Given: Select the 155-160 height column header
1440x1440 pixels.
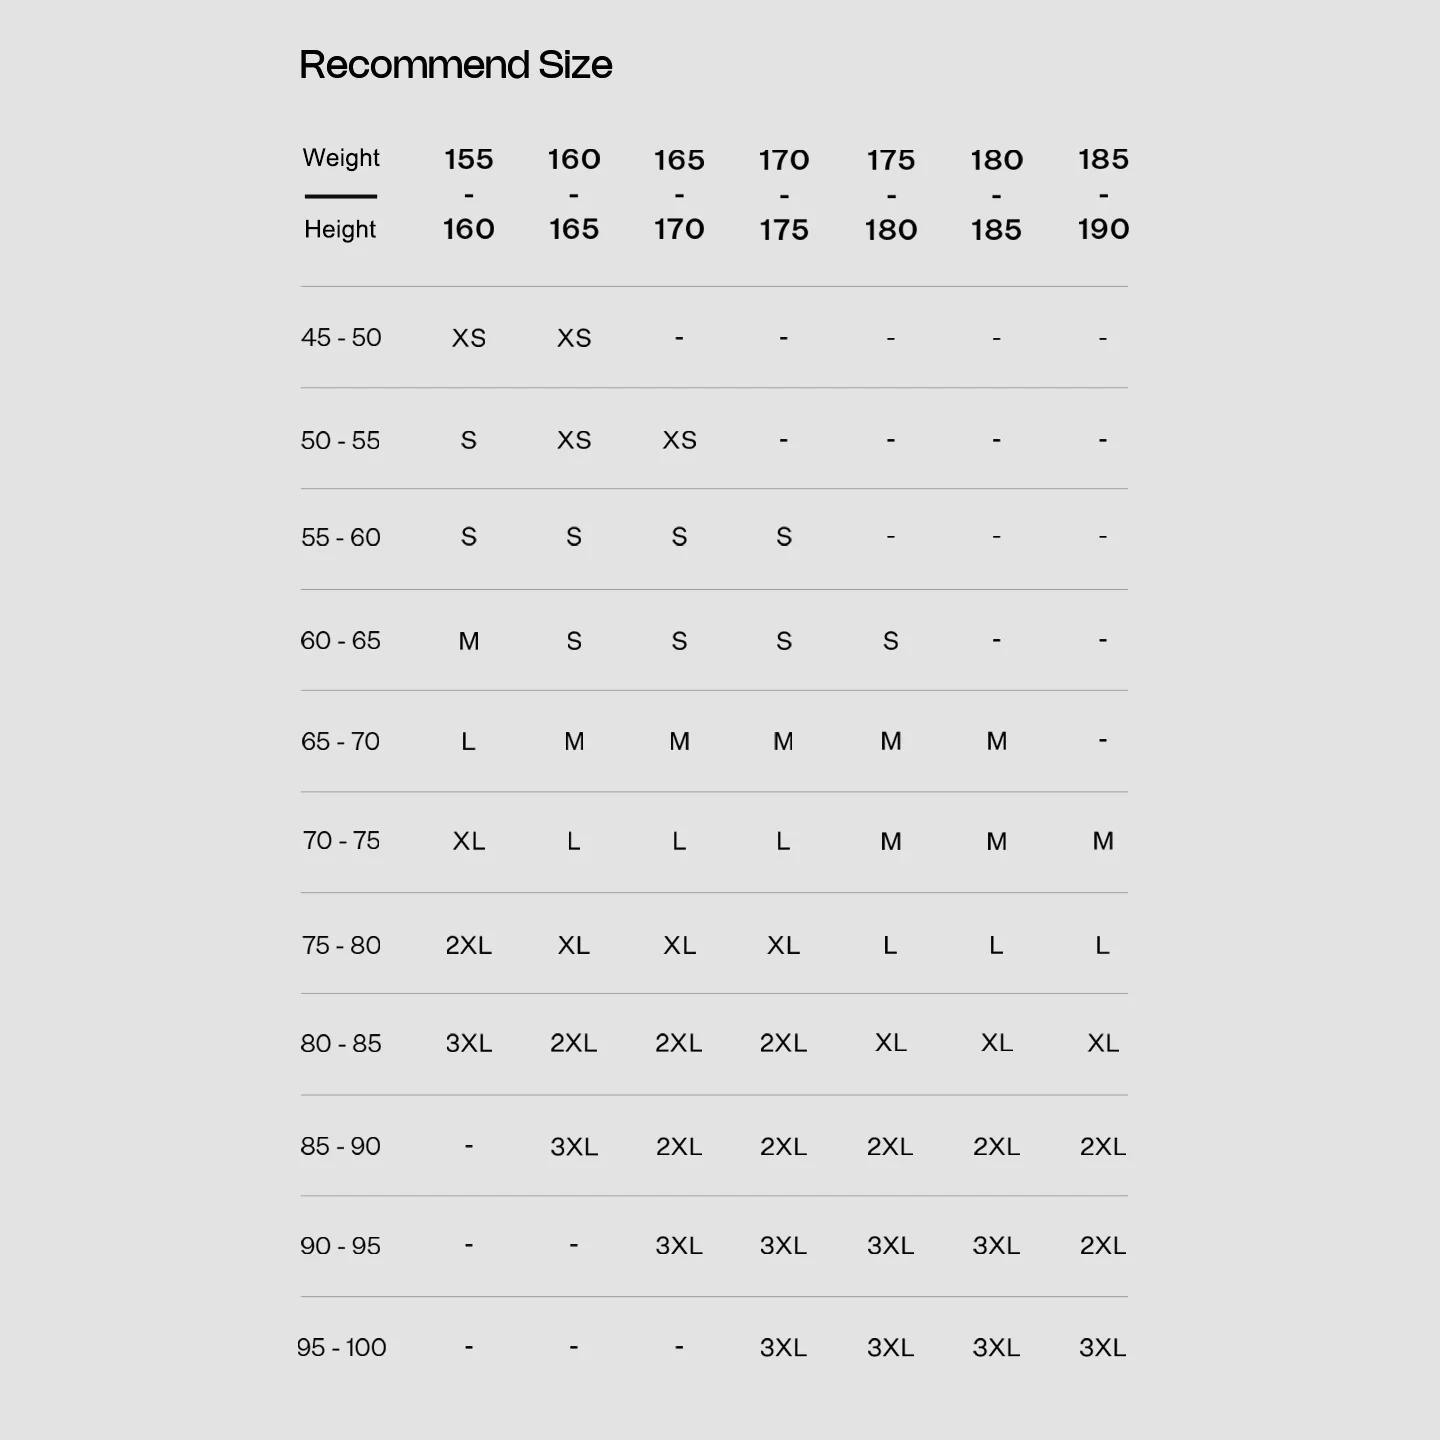Looking at the screenshot, I should point(469,194).
